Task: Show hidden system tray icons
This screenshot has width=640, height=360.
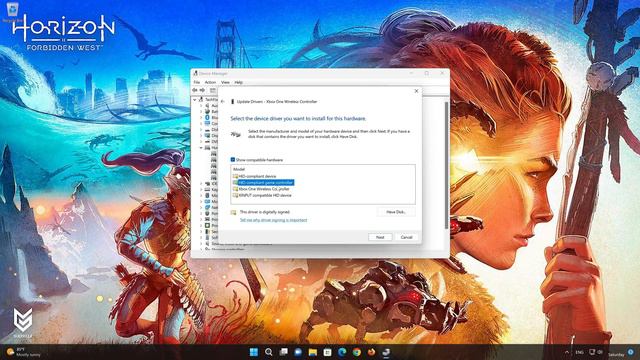Action: [x=567, y=352]
